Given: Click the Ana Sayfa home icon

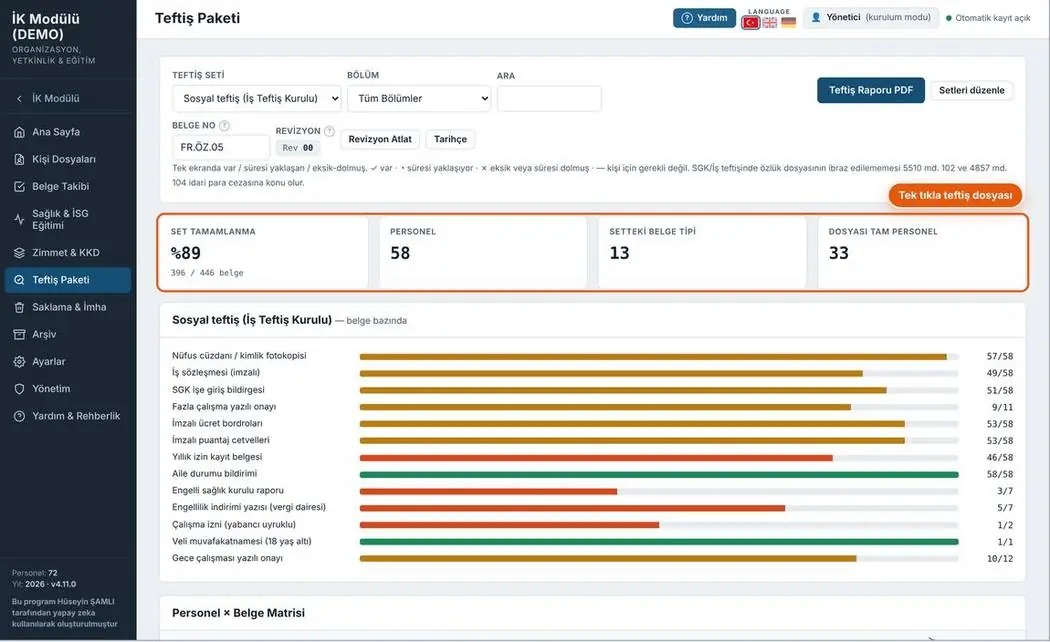Looking at the screenshot, I should click(x=19, y=132).
